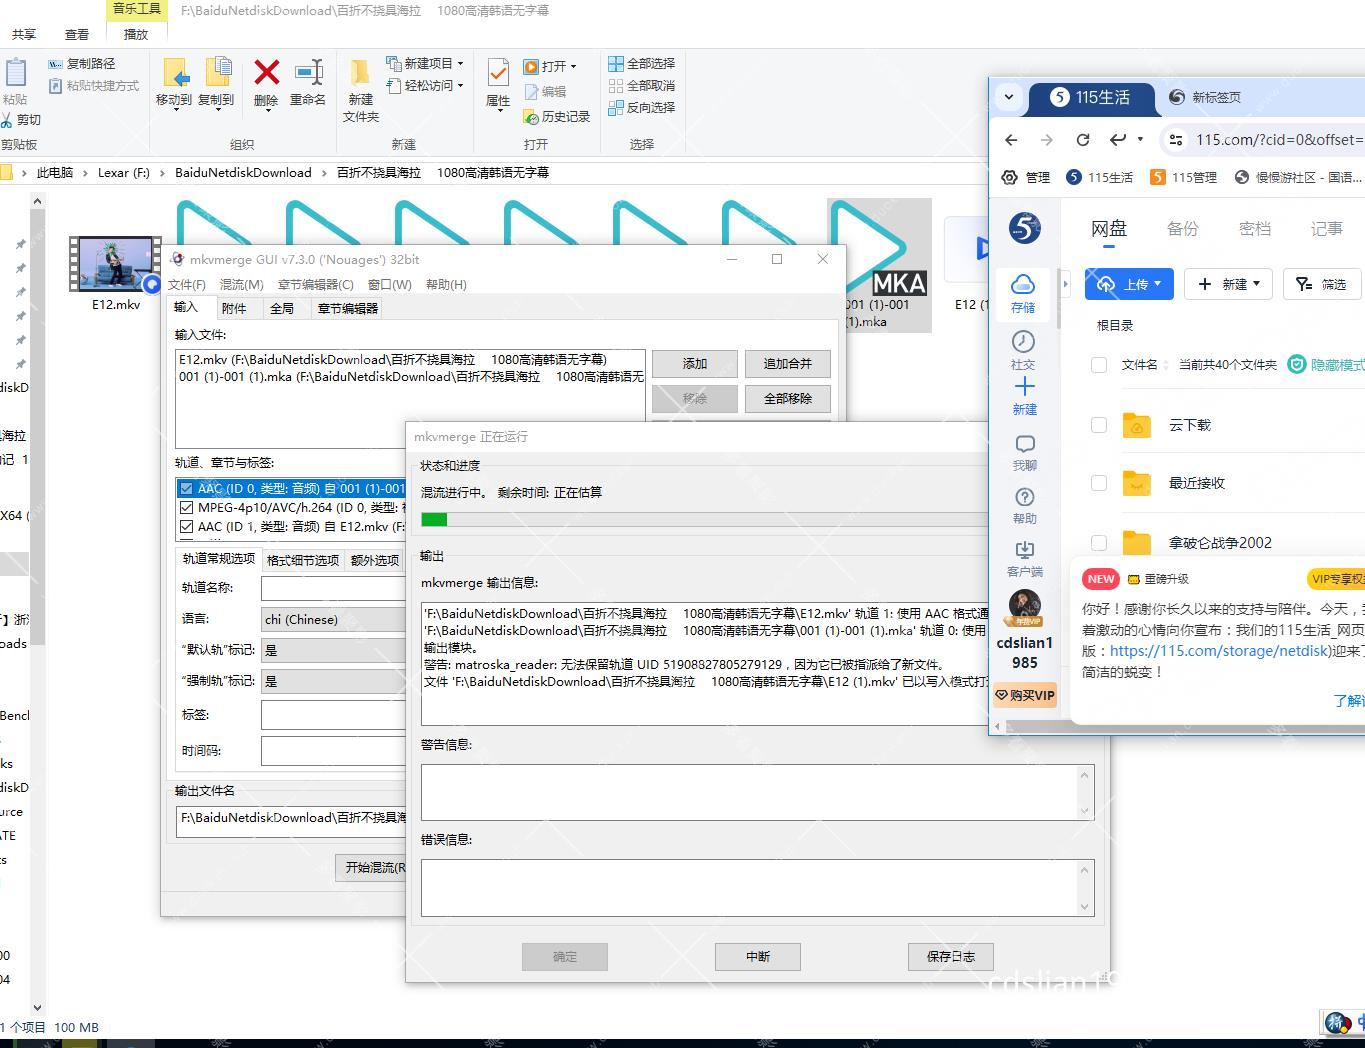
Task: Uncheck the MPEG-4p10/AVC/h.264 track checkbox
Action: click(187, 508)
